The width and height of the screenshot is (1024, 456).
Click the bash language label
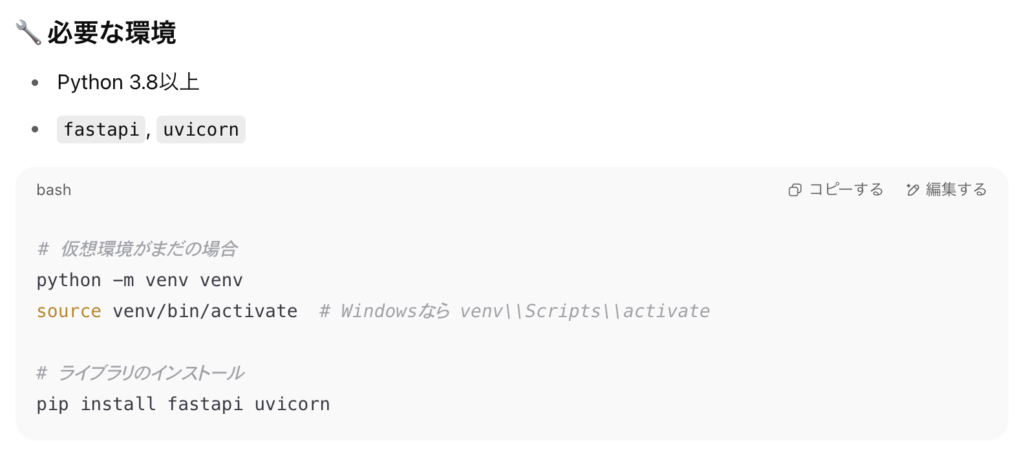pos(54,190)
